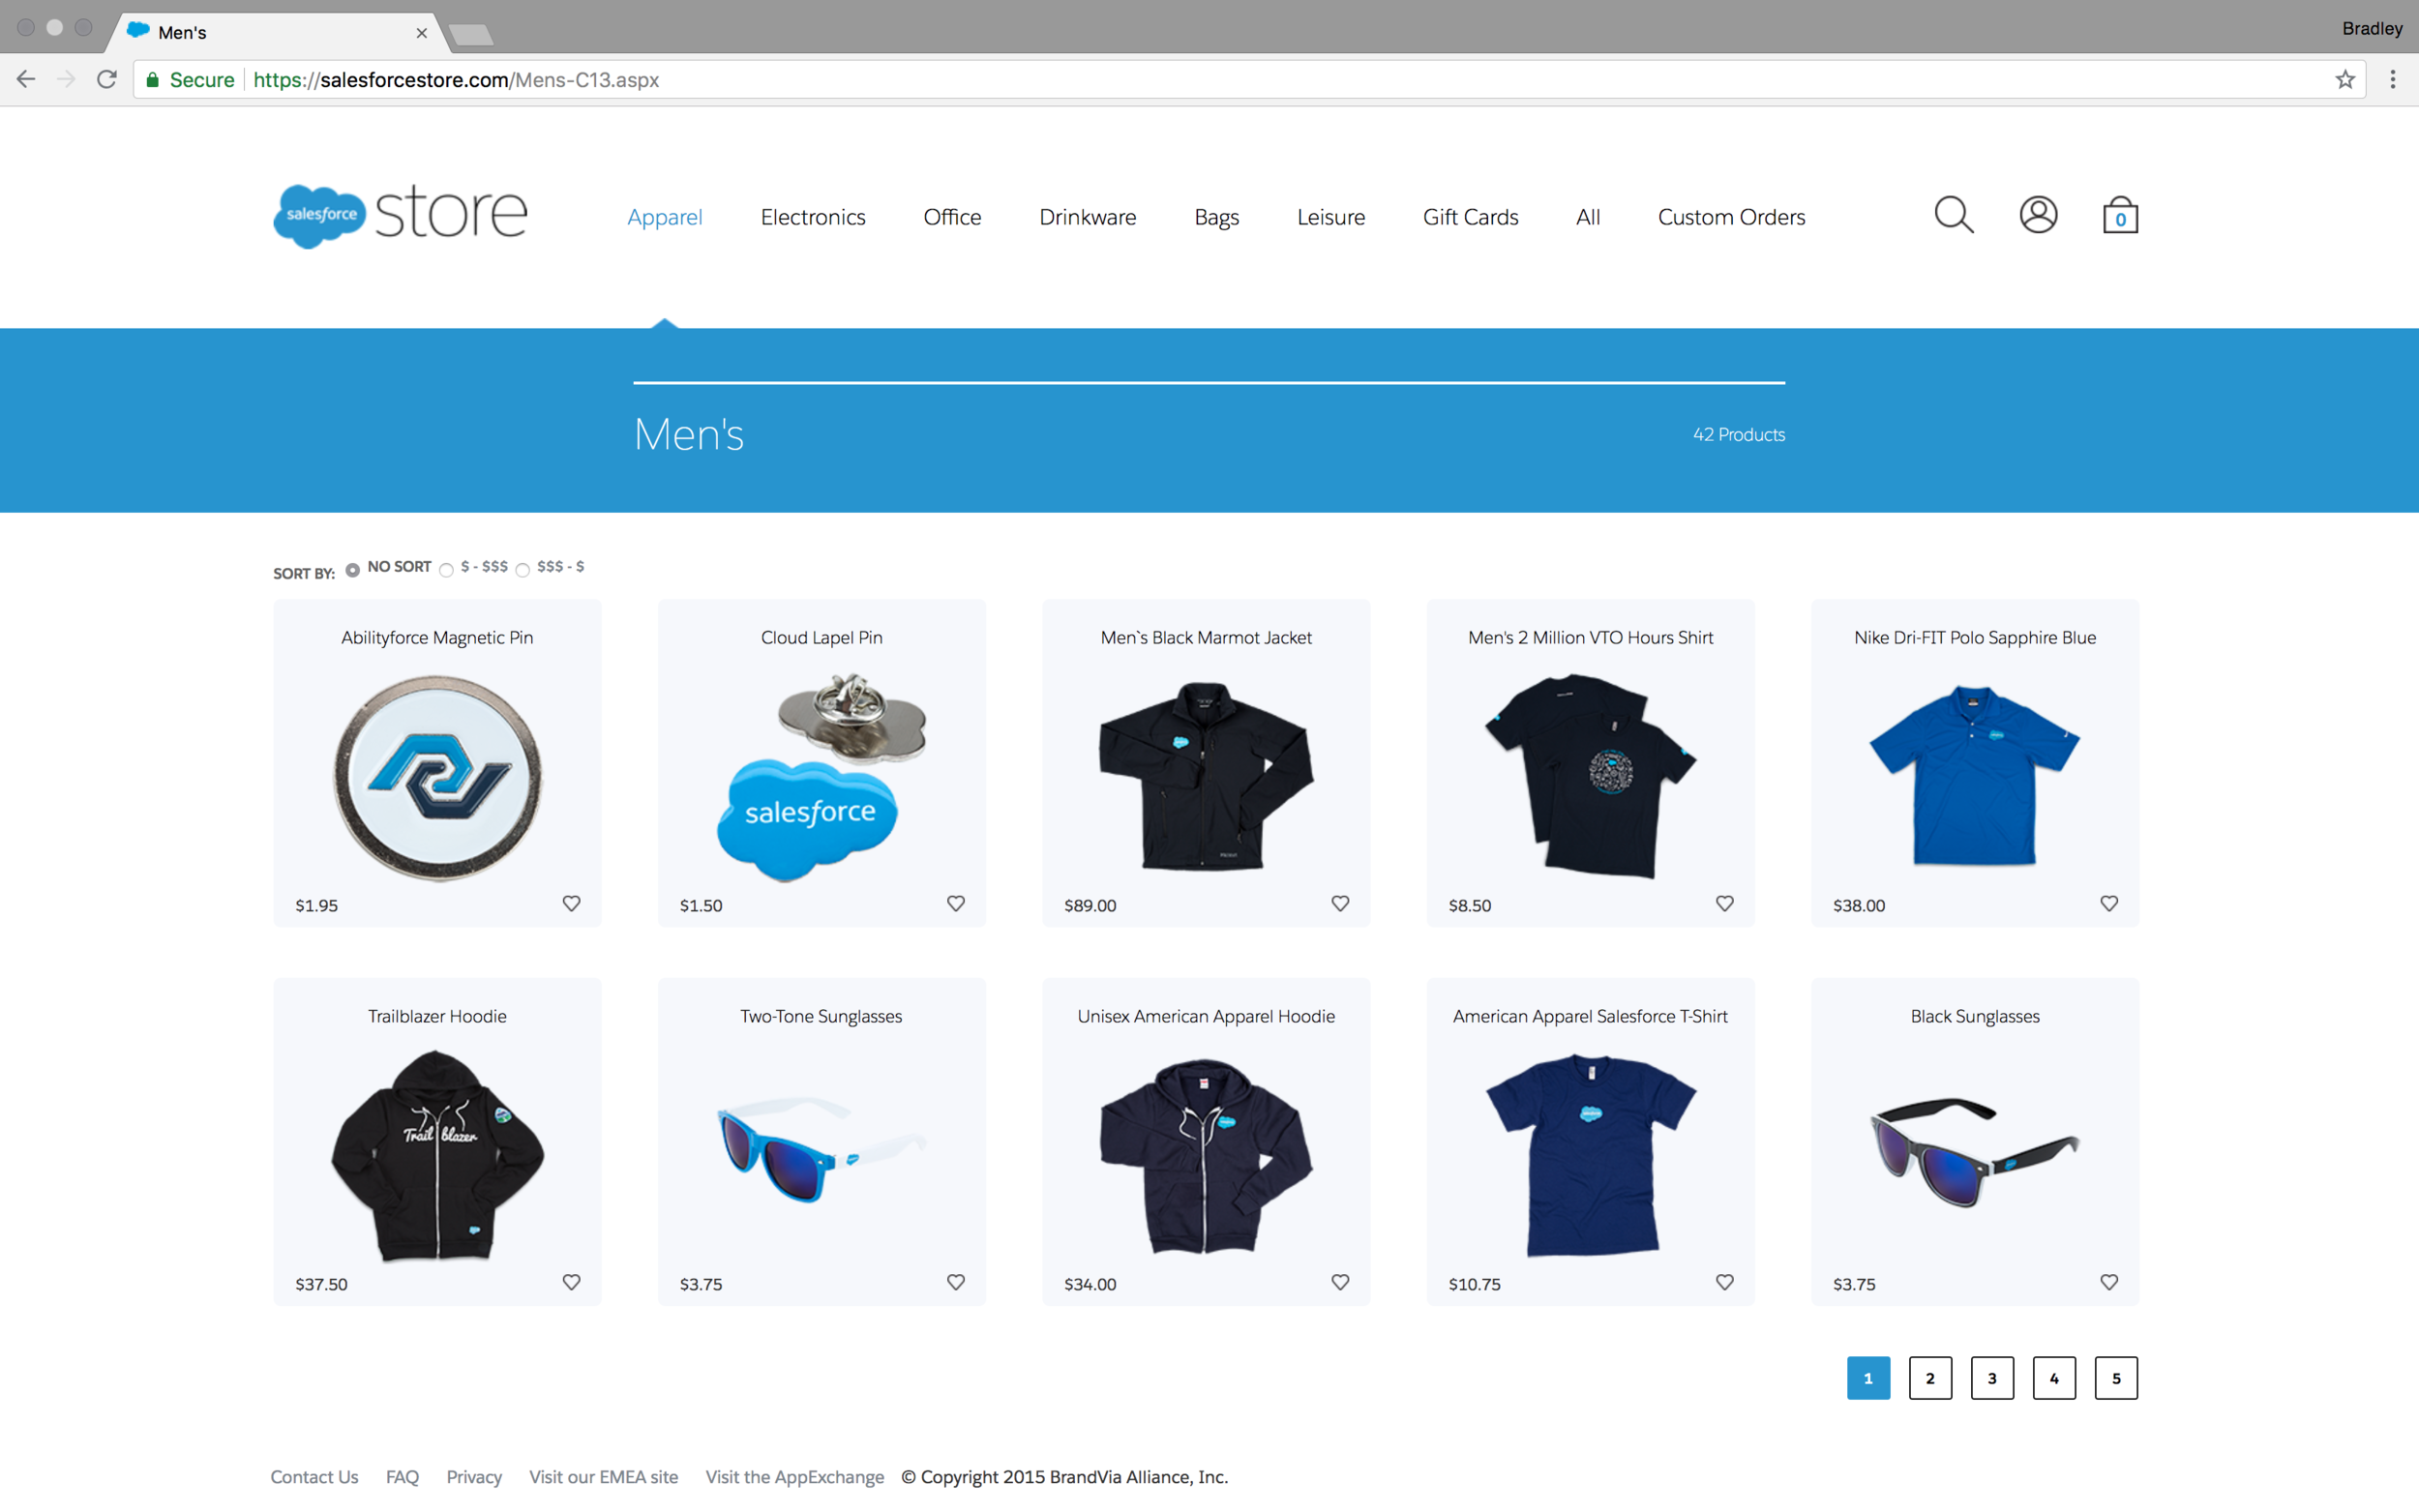Select the NO SORT radio button
Screen dimensions: 2419x1512
click(353, 570)
